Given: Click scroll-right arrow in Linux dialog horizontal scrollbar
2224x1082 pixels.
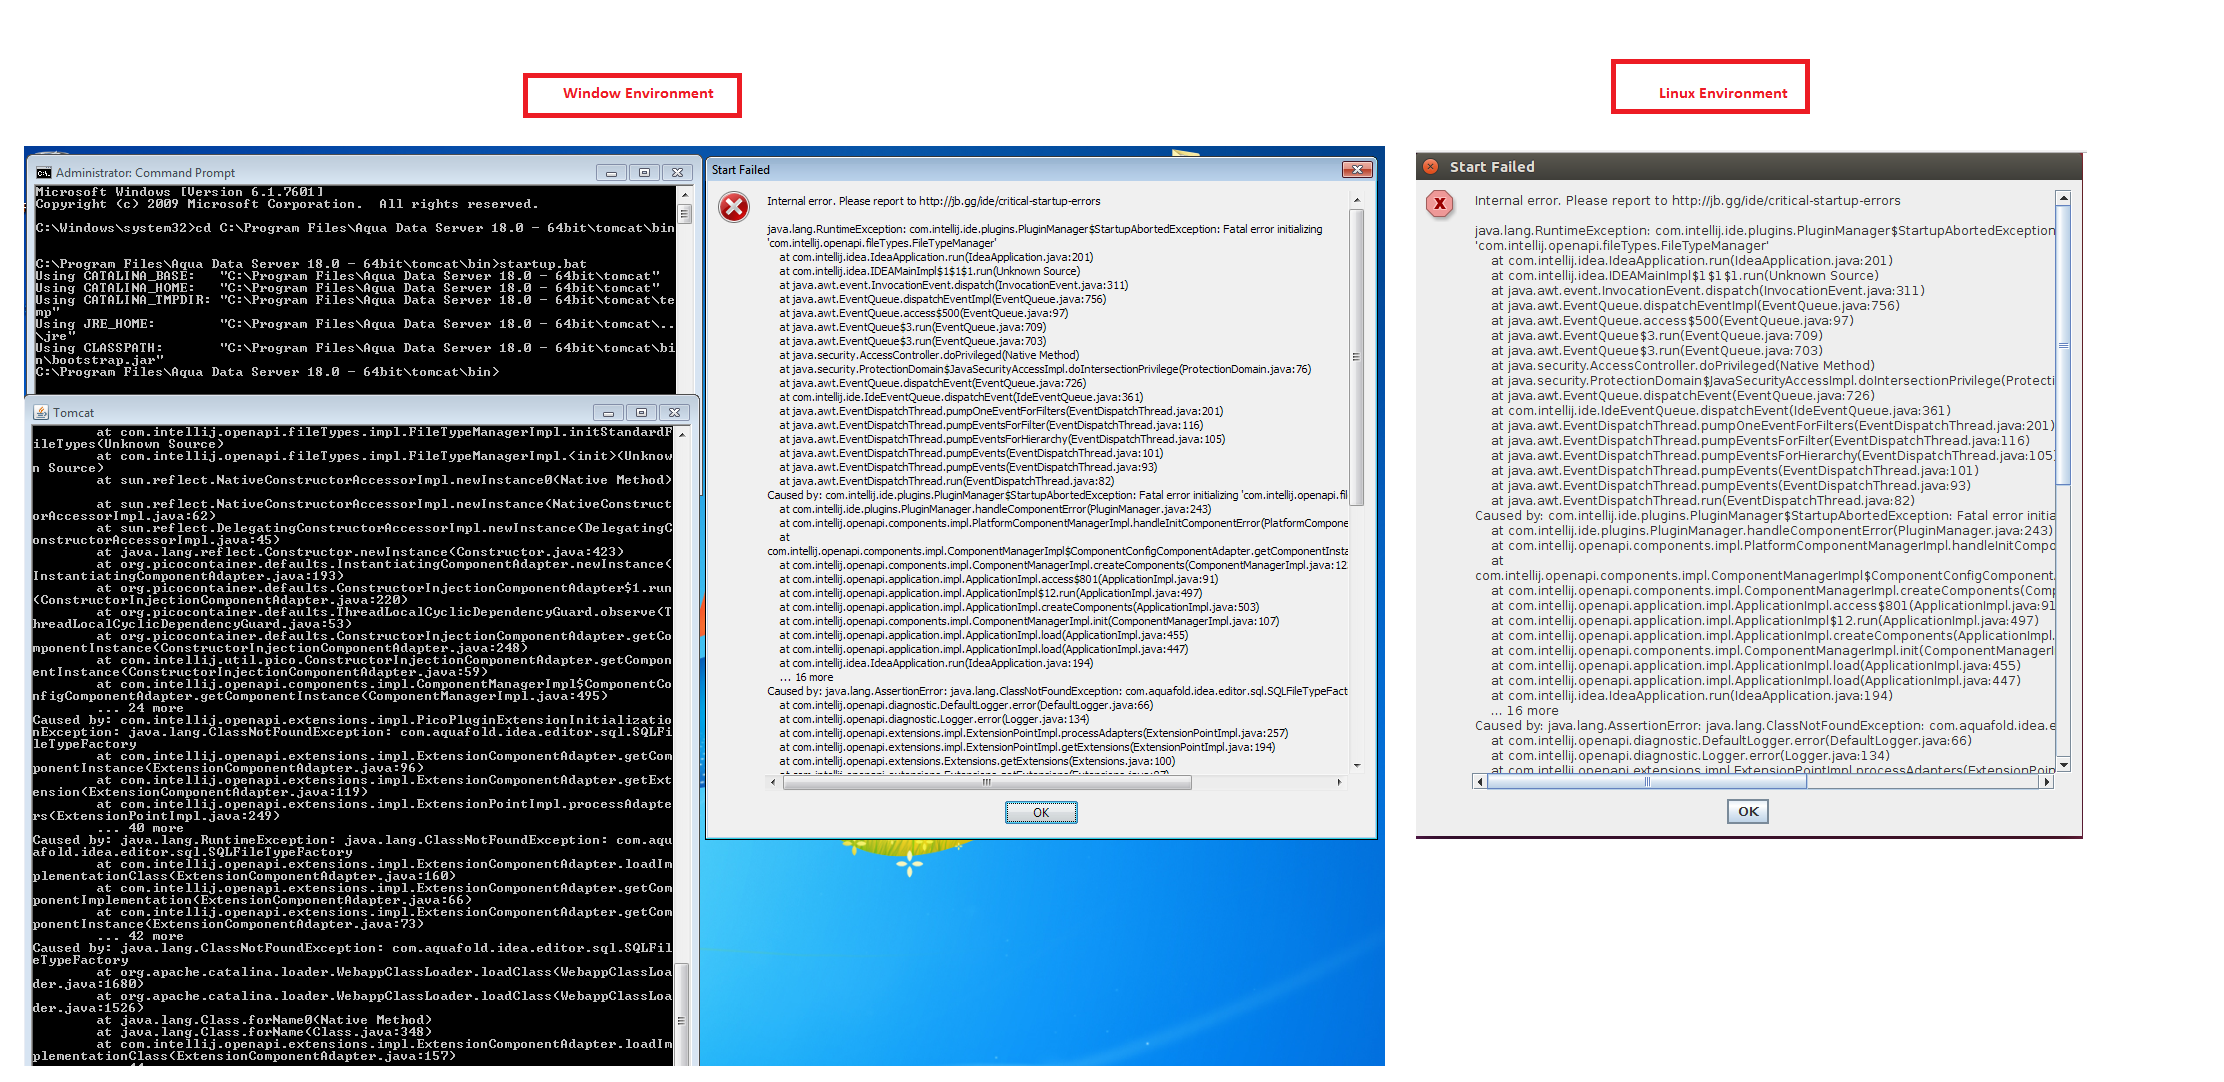Looking at the screenshot, I should click(2047, 782).
